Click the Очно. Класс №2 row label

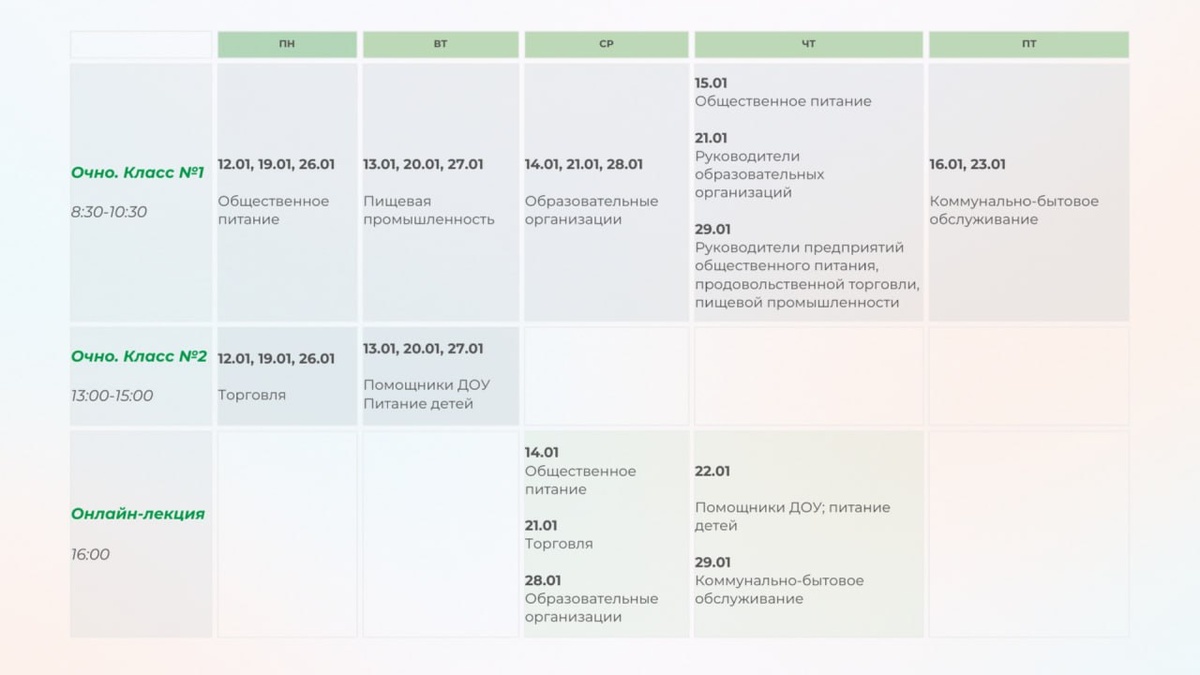[139, 356]
